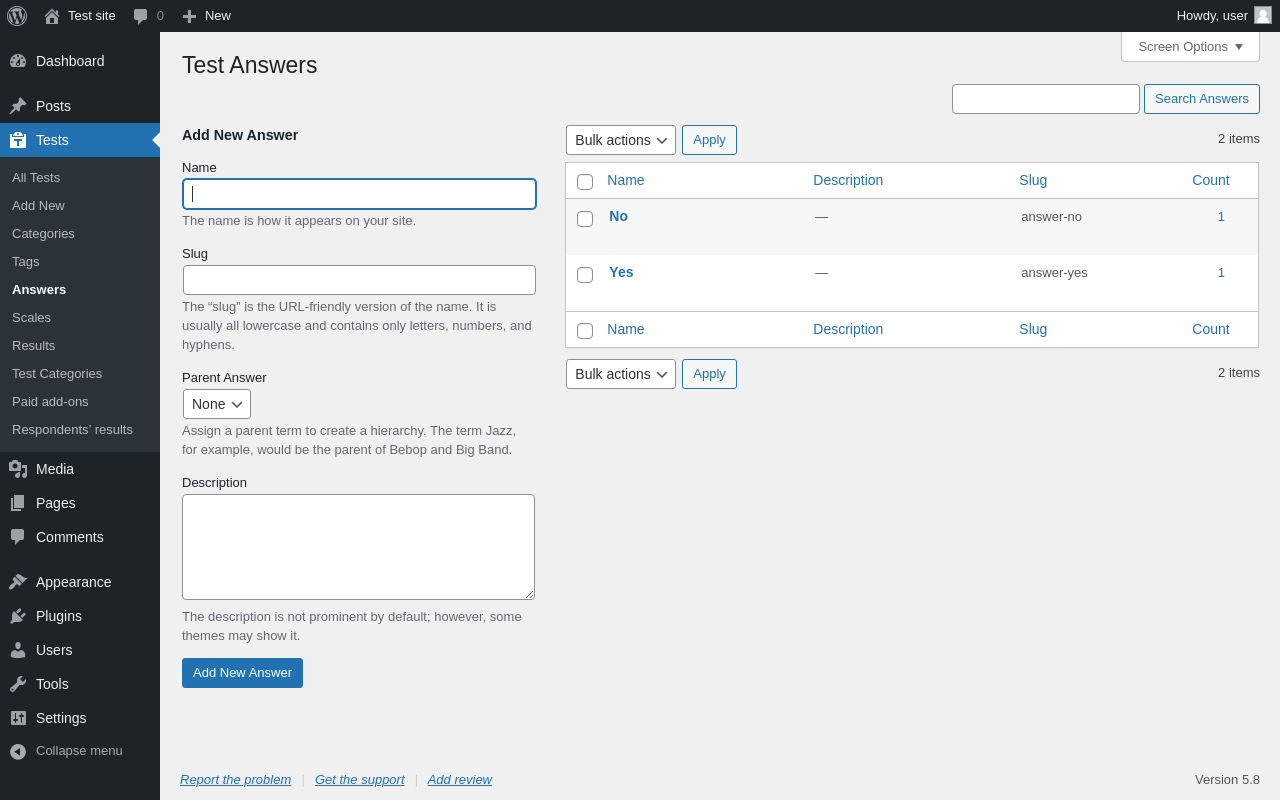Viewport: 1280px width, 800px height.
Task: Check the box for the Yes answer
Action: (x=585, y=275)
